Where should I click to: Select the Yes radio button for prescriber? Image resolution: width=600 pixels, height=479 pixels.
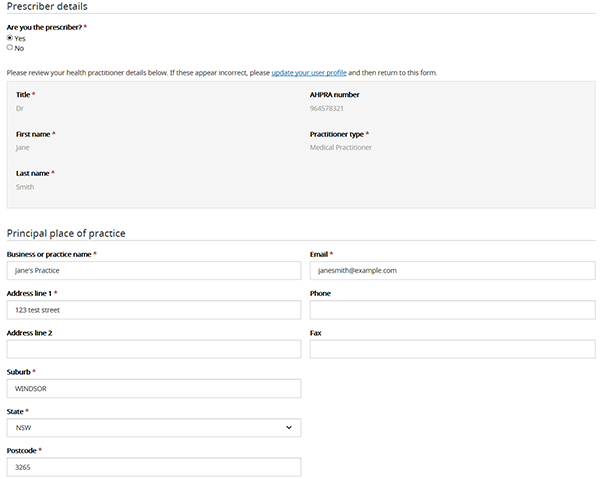coord(10,38)
